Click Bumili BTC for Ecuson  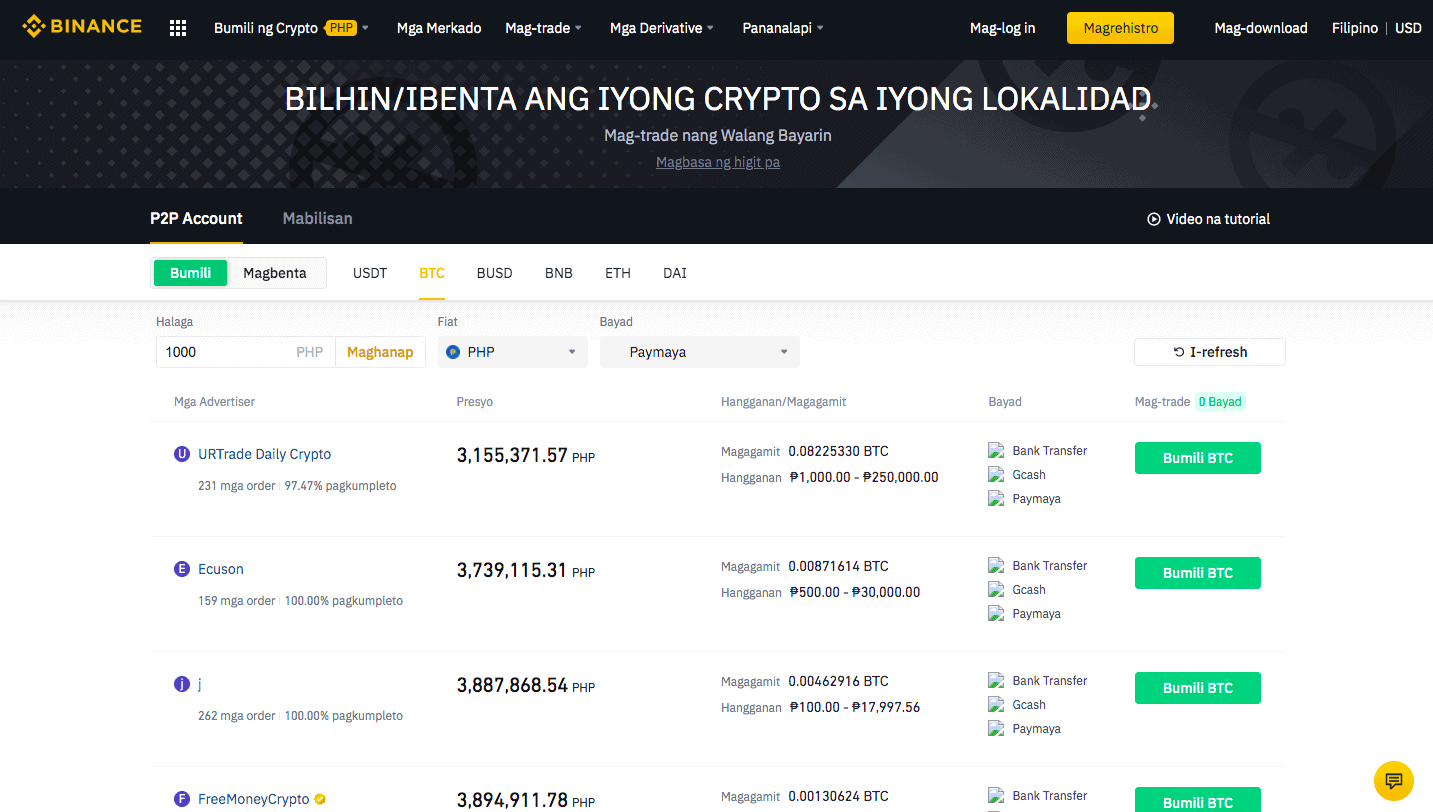[x=1197, y=573]
